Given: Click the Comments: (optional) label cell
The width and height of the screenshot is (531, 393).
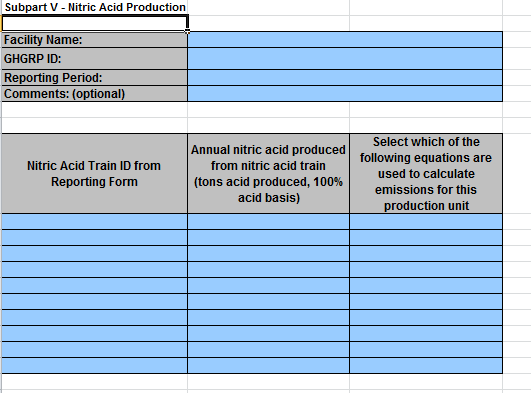Looking at the screenshot, I should point(94,94).
